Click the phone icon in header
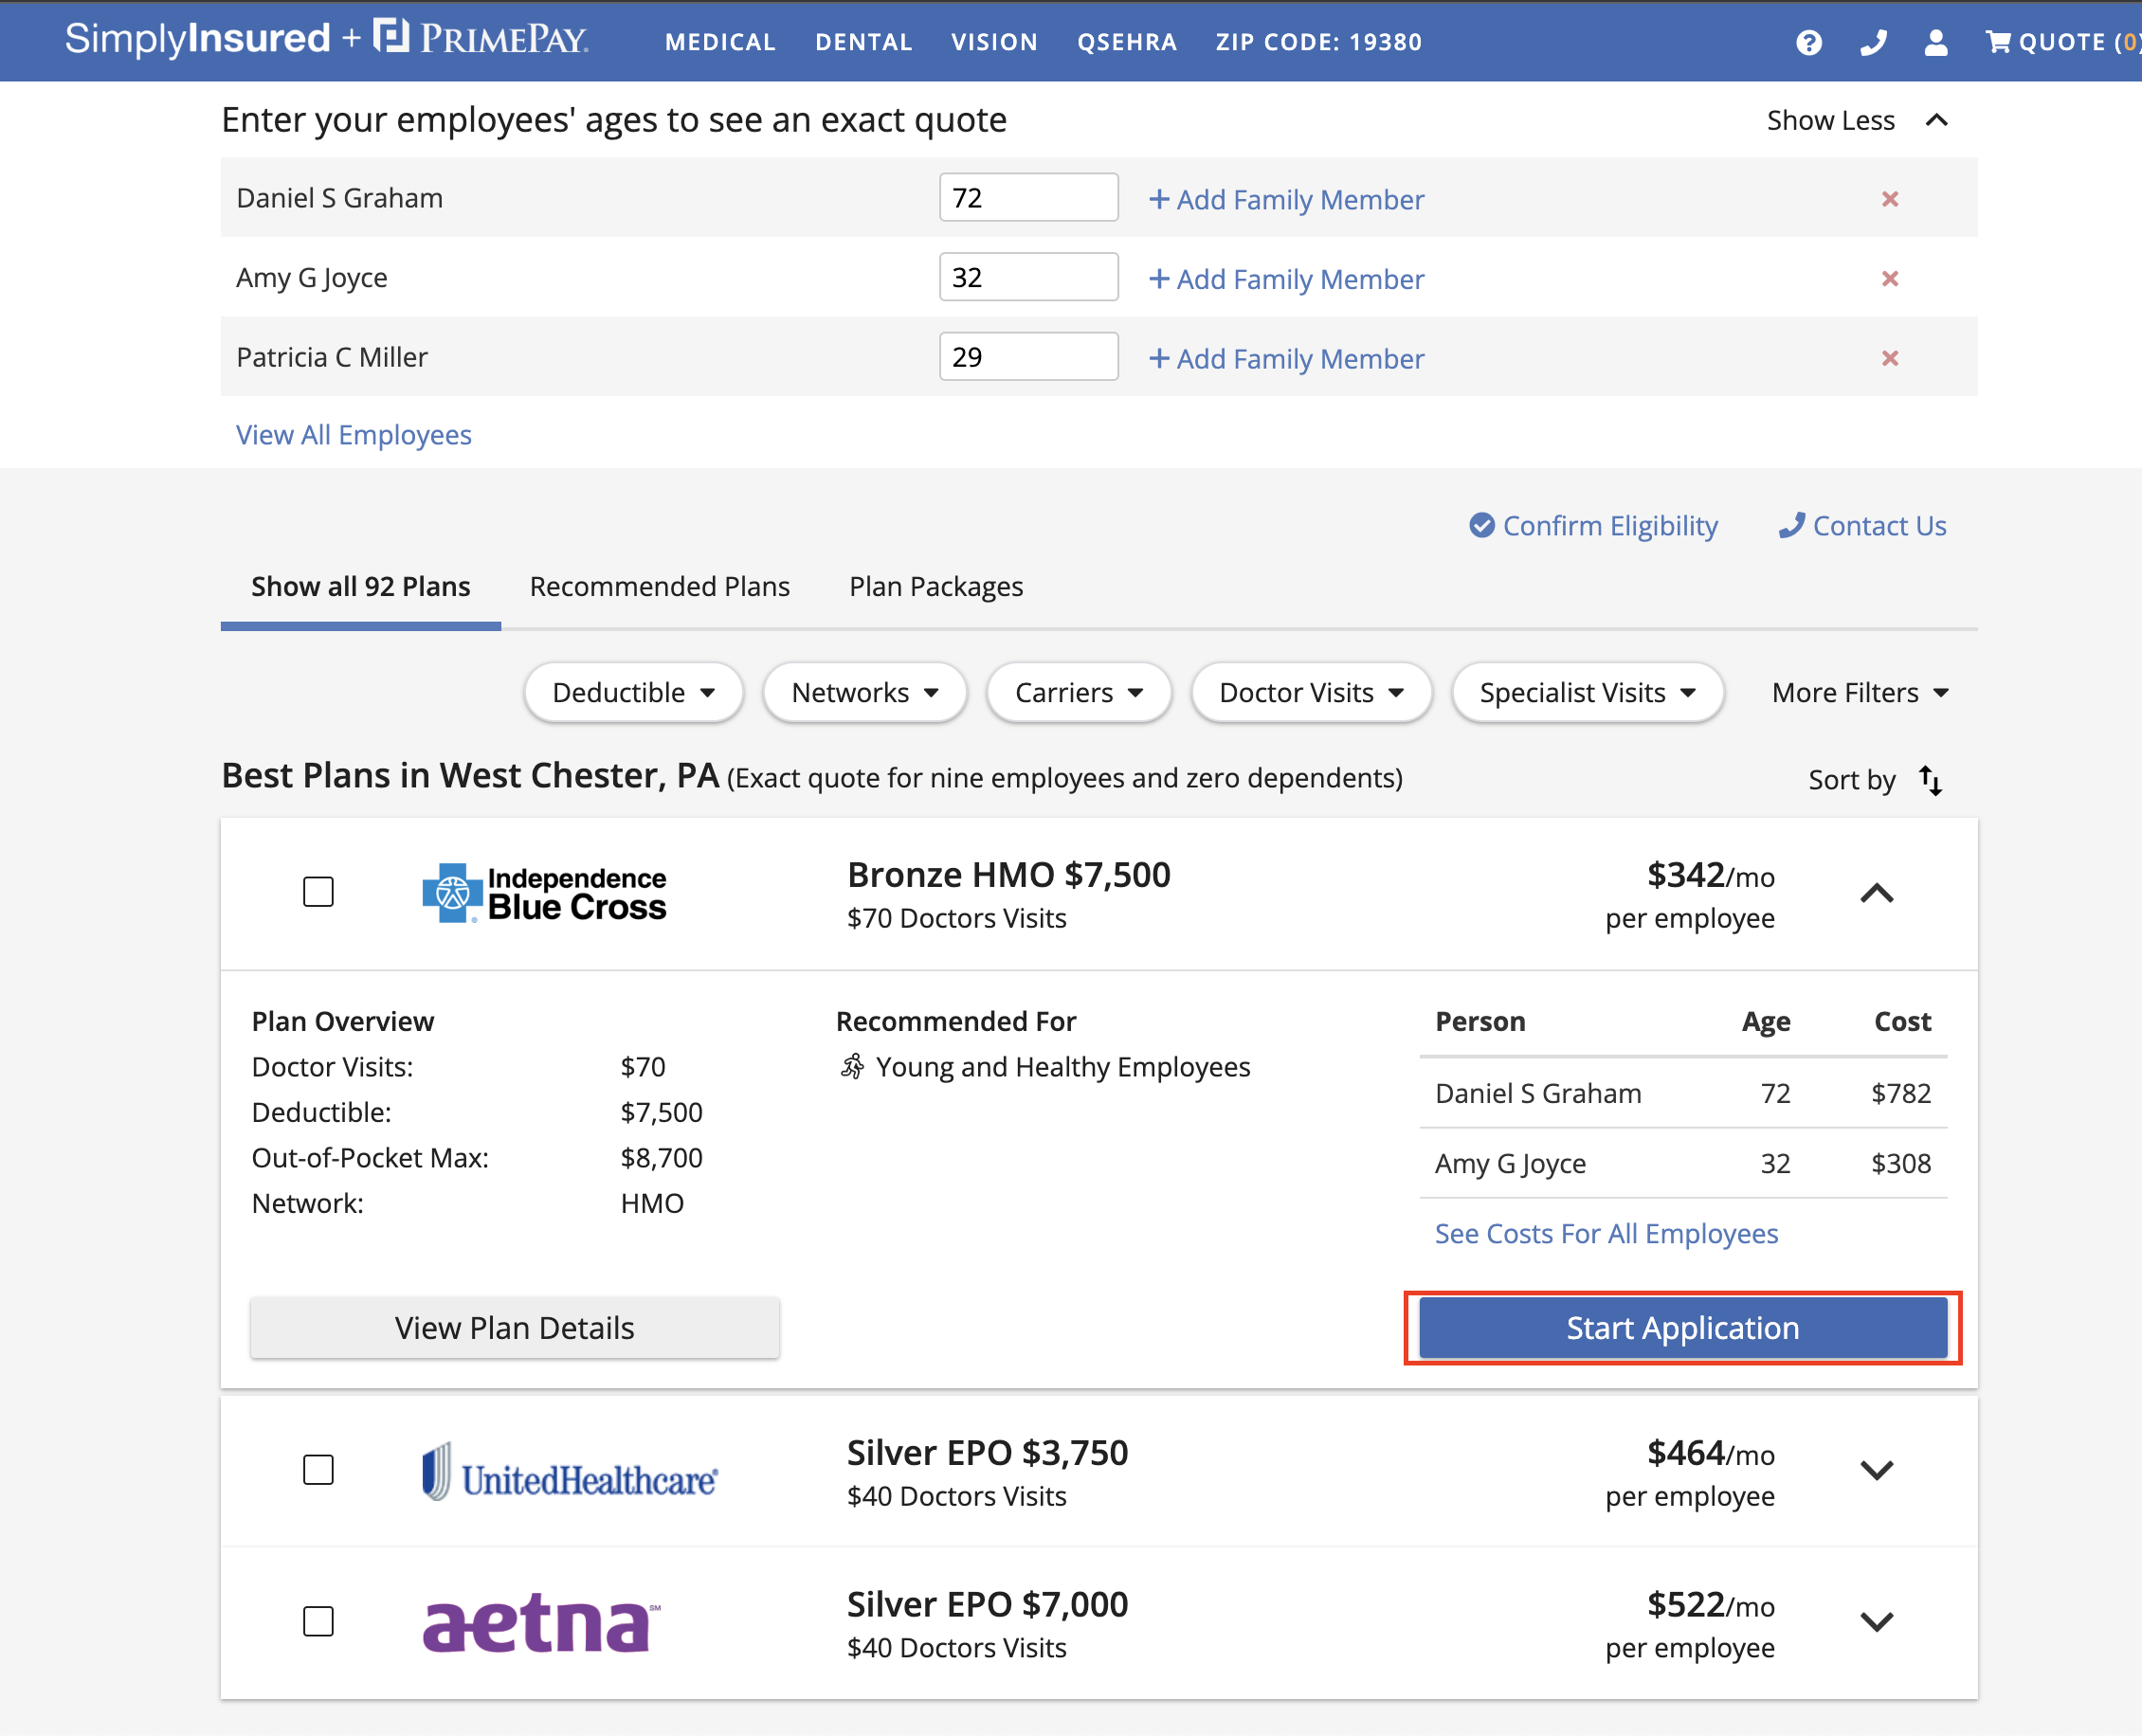2142x1736 pixels. coord(1872,42)
